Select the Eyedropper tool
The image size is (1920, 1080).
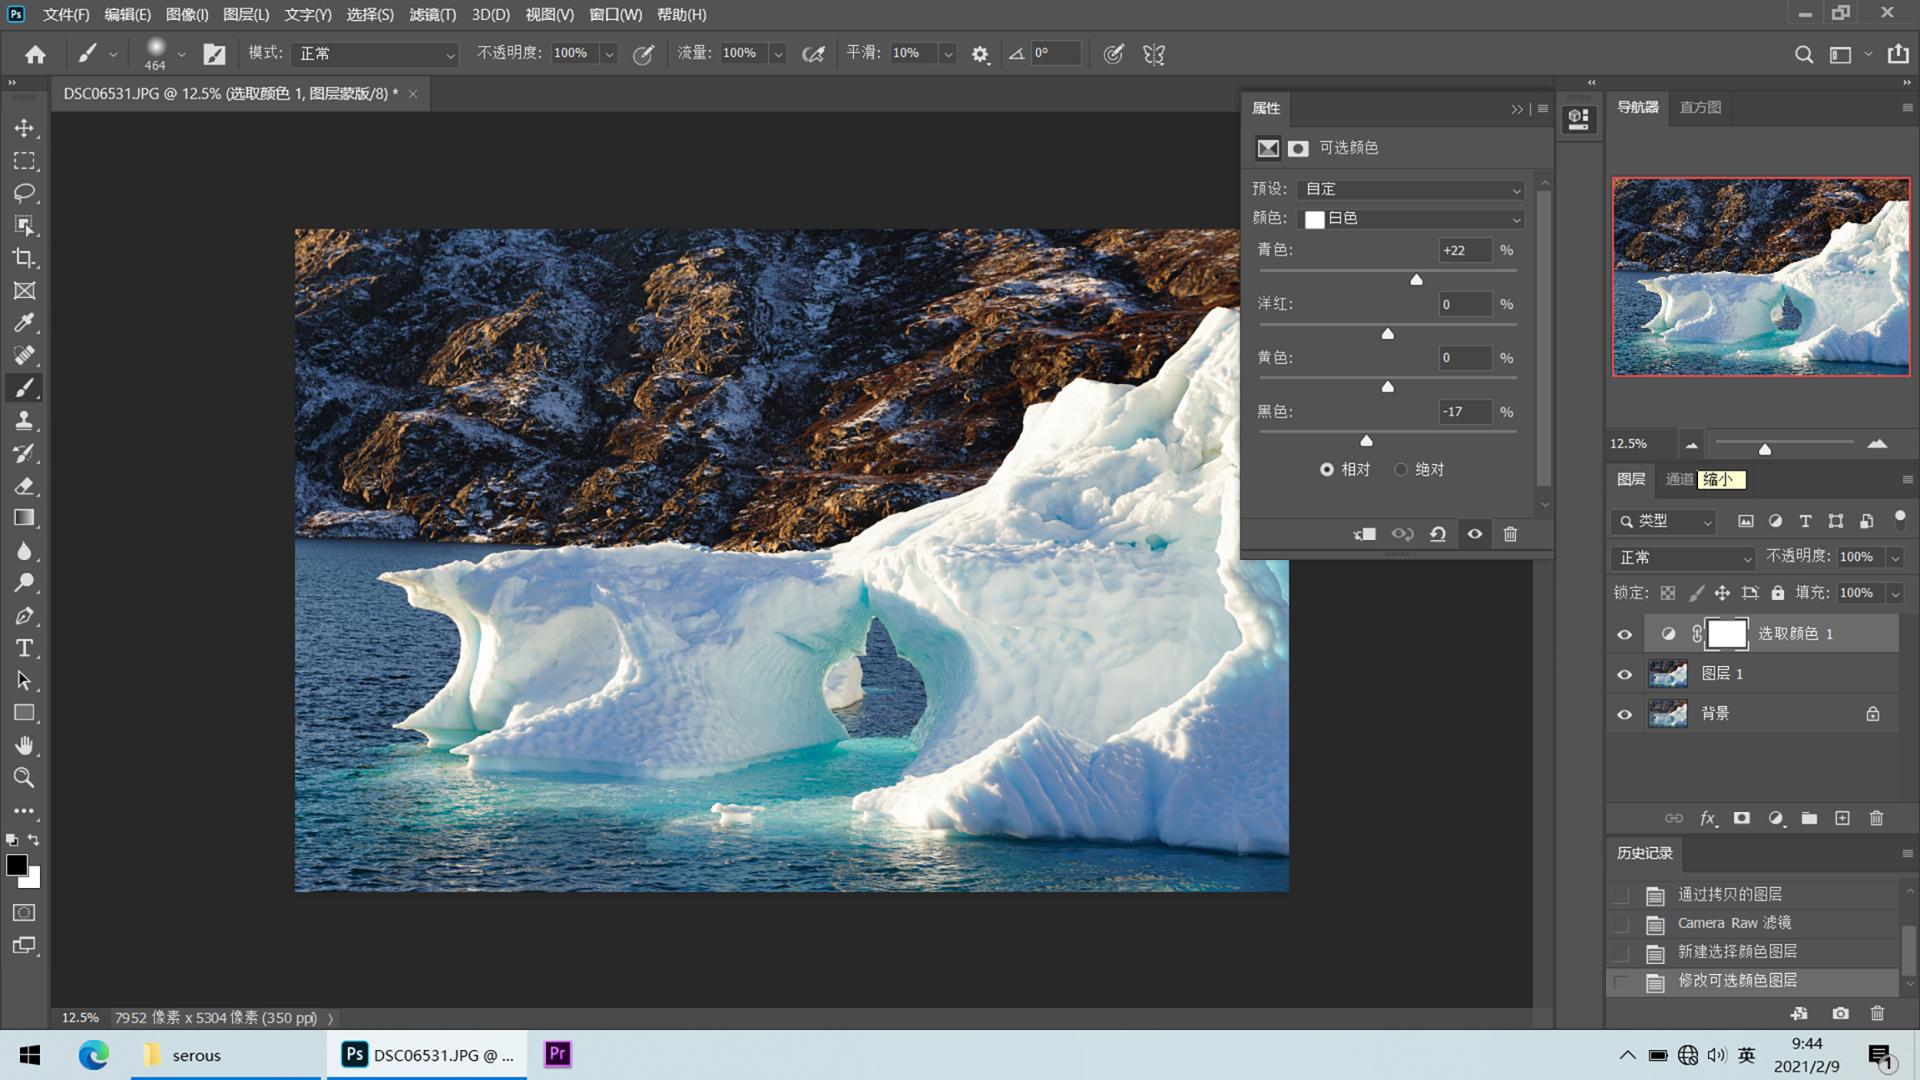pos(24,323)
